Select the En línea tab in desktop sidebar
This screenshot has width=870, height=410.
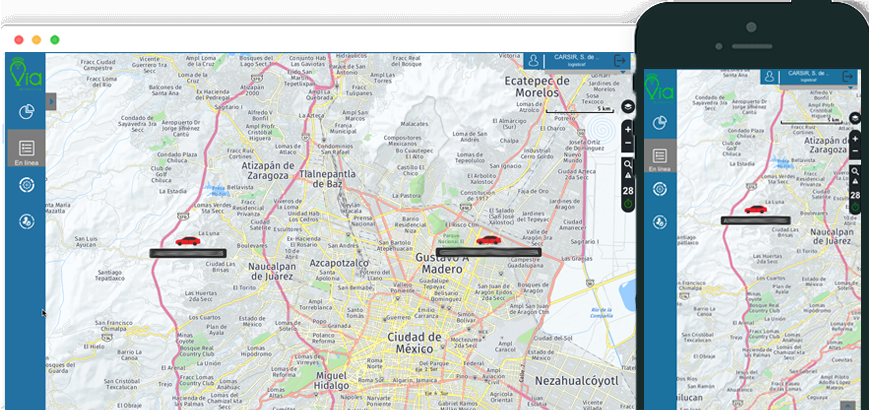[26, 150]
